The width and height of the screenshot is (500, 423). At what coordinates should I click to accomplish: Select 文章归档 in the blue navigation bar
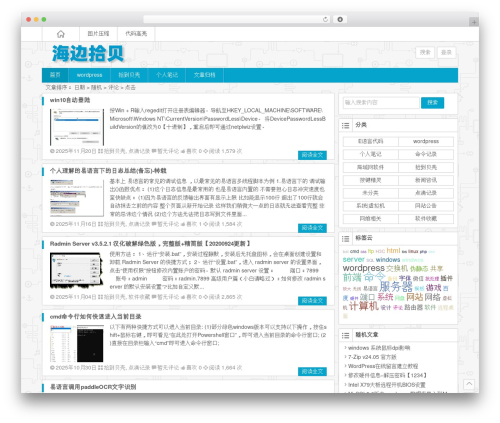[204, 75]
